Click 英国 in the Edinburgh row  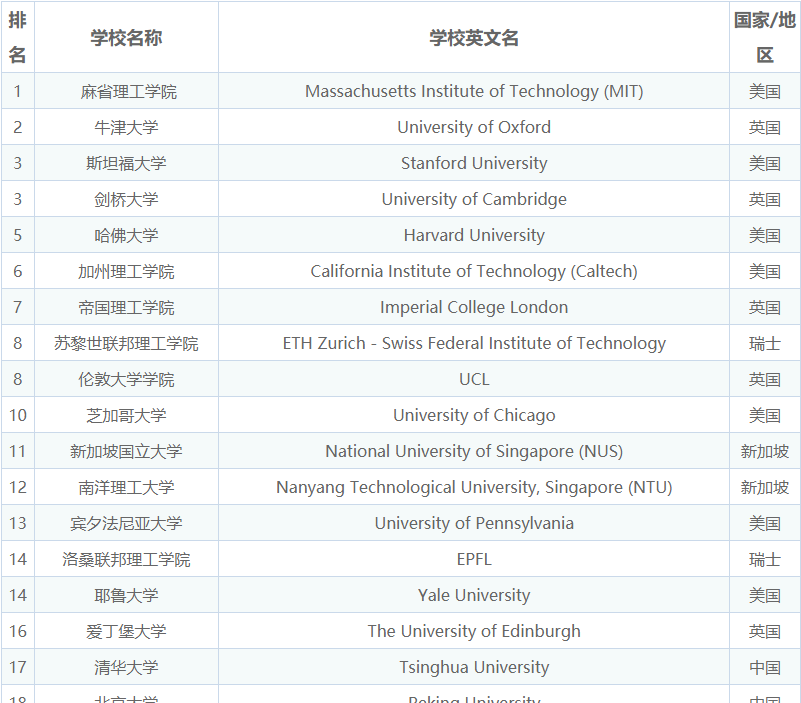pyautogui.click(x=765, y=631)
